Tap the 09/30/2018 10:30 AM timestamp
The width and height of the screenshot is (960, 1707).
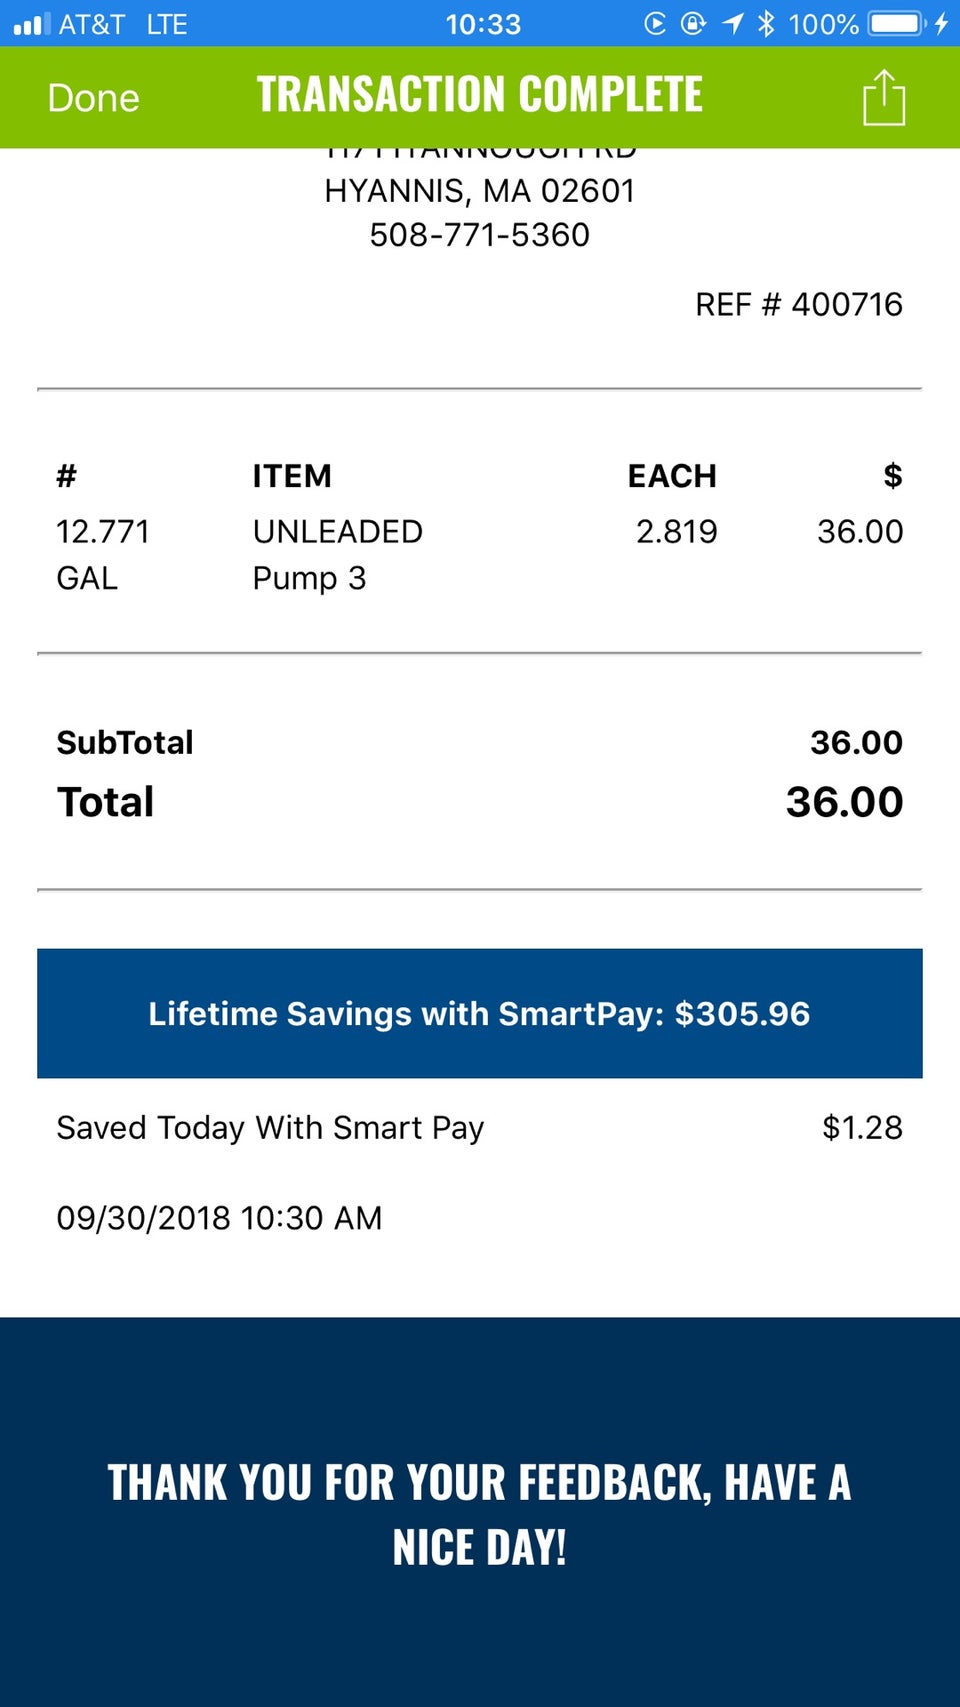(219, 1218)
